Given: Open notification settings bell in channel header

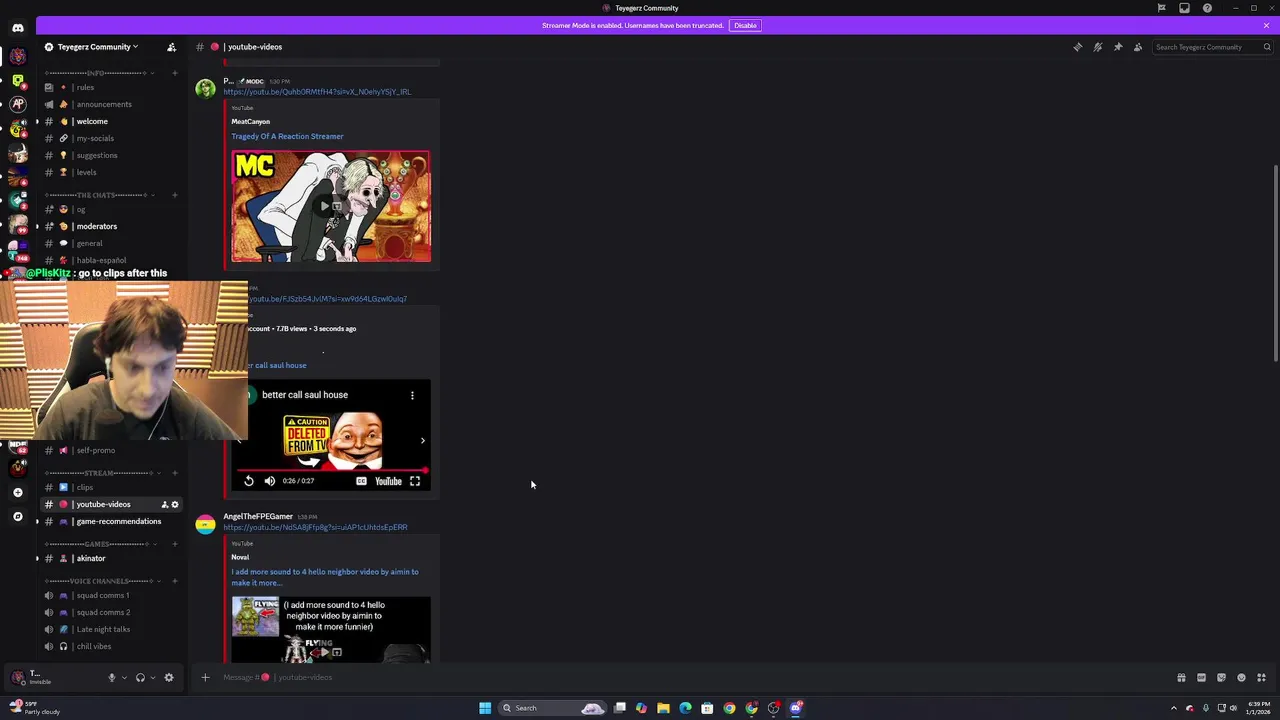Looking at the screenshot, I should (x=1098, y=47).
